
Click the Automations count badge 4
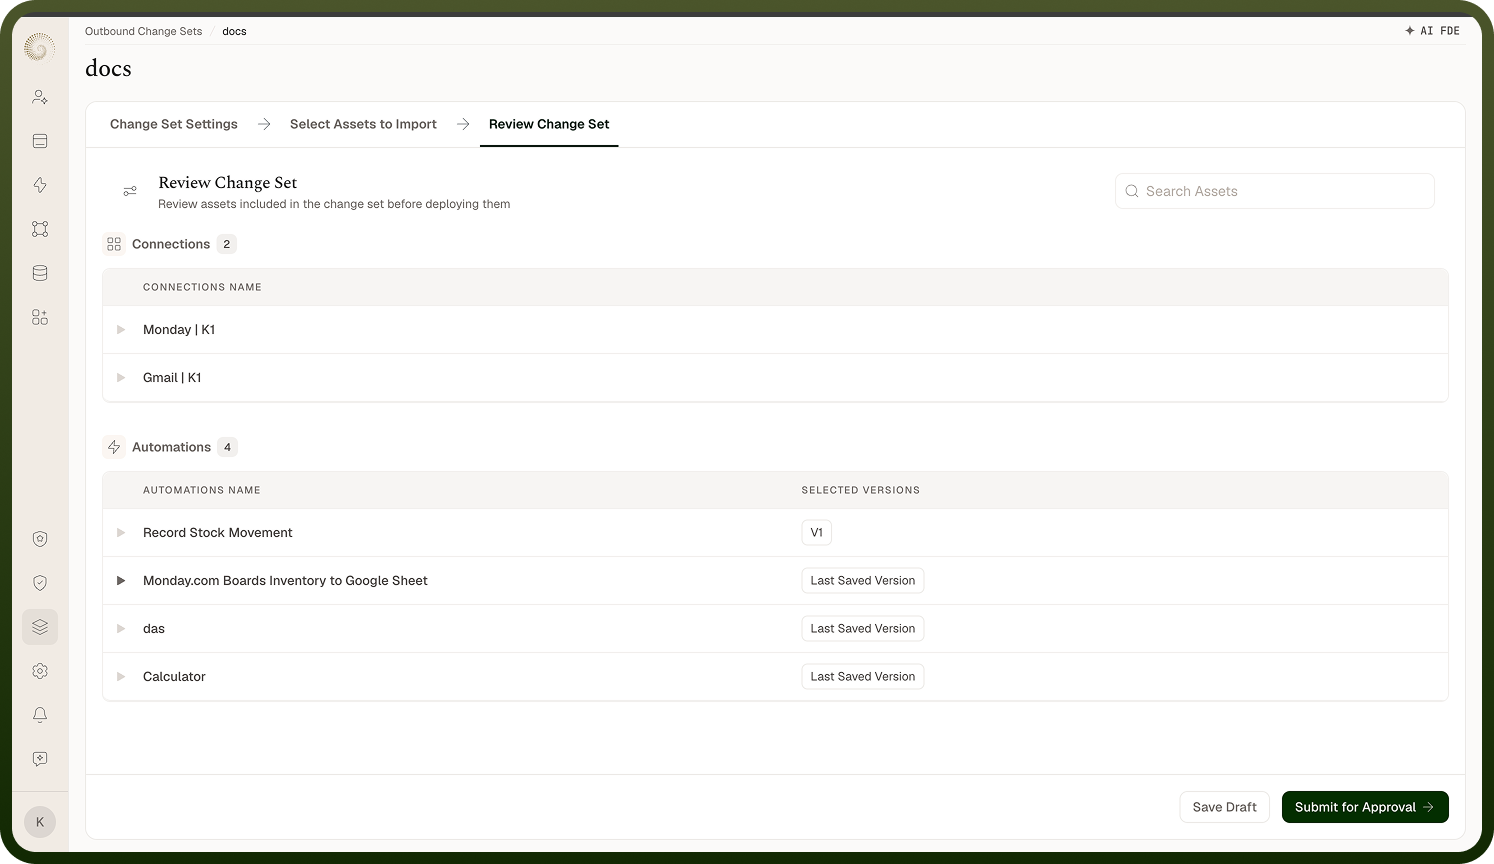pyautogui.click(x=228, y=447)
